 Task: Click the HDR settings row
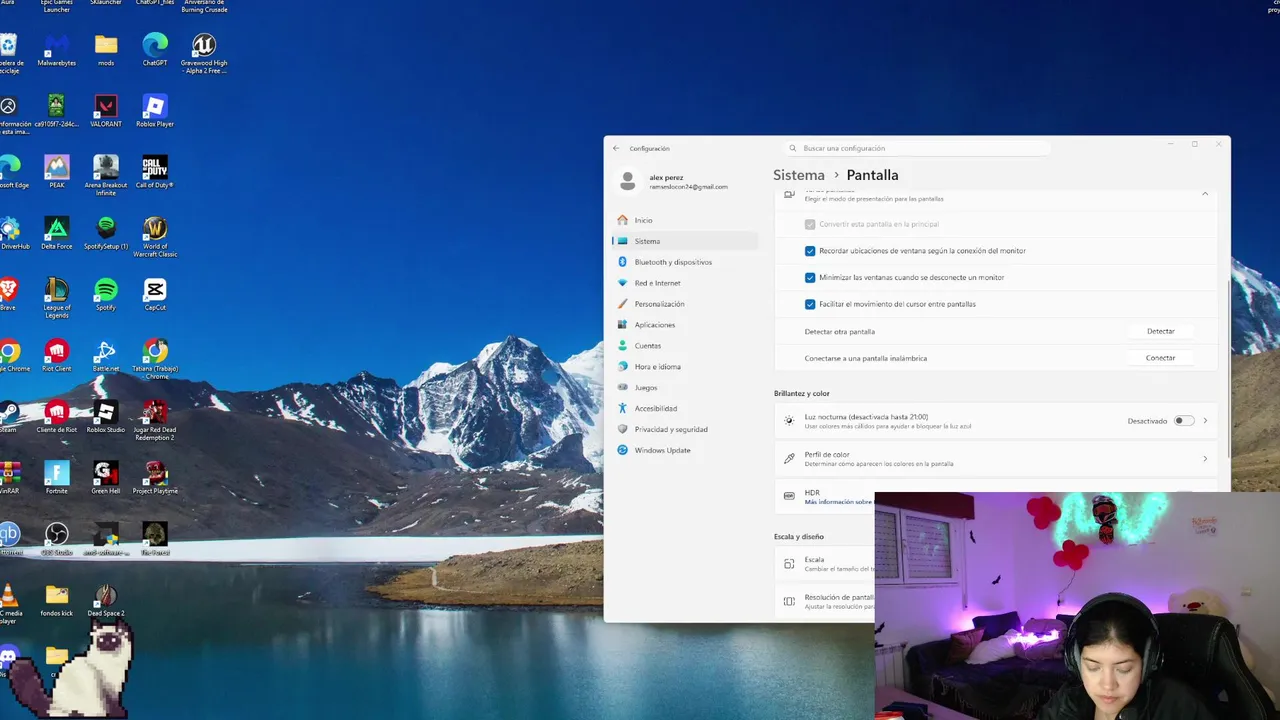pyautogui.click(x=825, y=497)
